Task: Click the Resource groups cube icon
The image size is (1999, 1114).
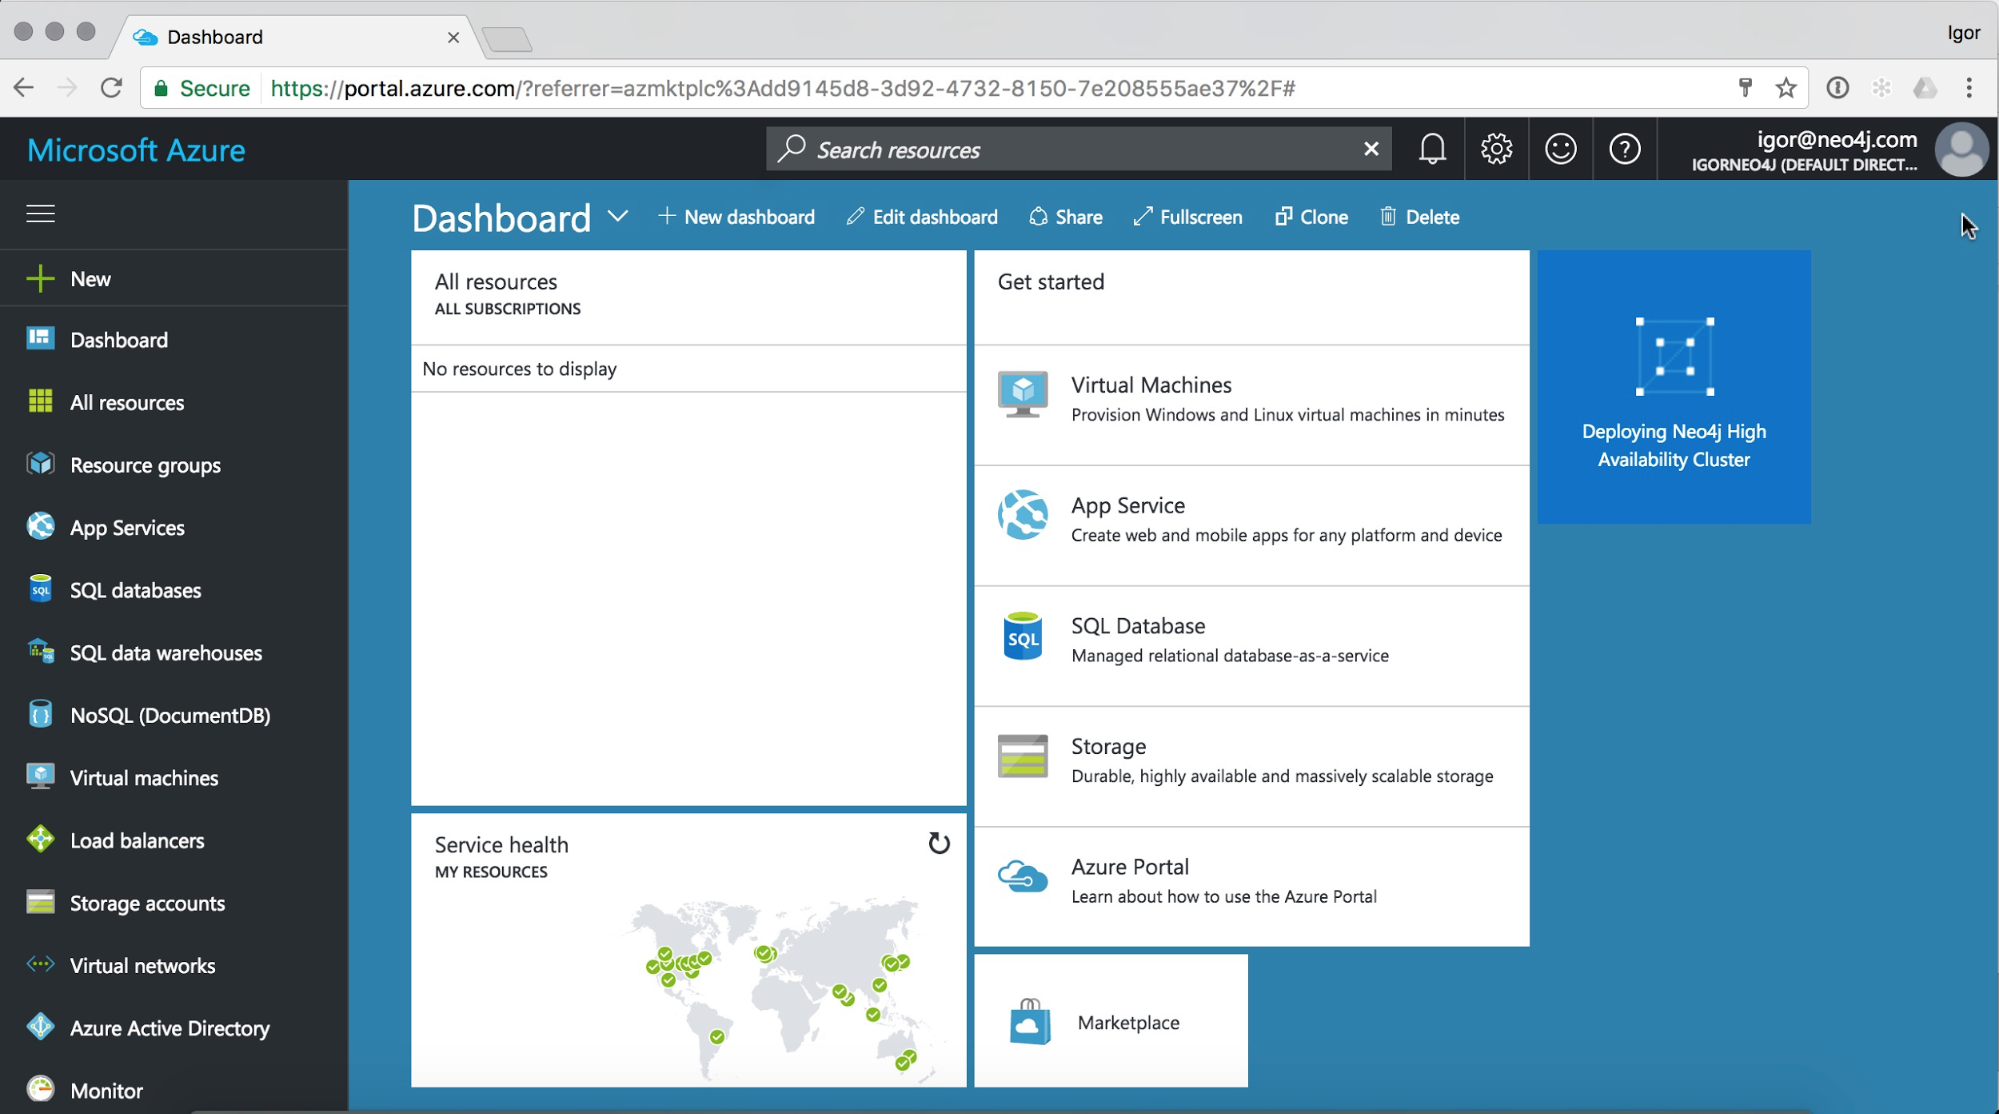Action: pos(40,464)
